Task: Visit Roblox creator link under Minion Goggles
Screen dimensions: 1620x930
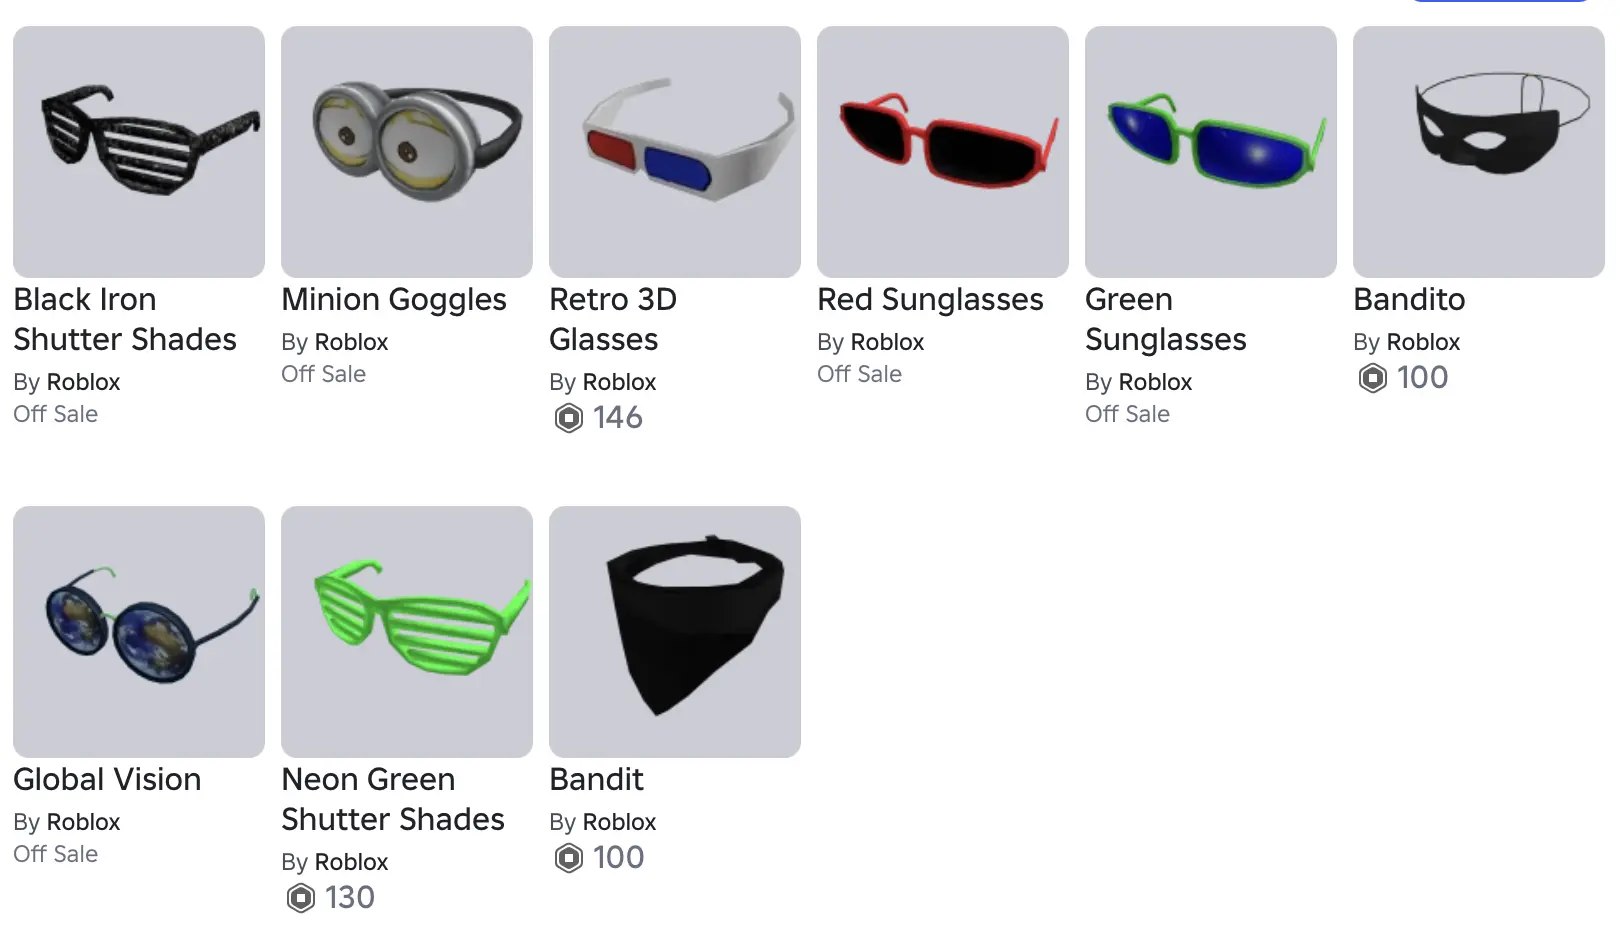Action: (x=351, y=342)
